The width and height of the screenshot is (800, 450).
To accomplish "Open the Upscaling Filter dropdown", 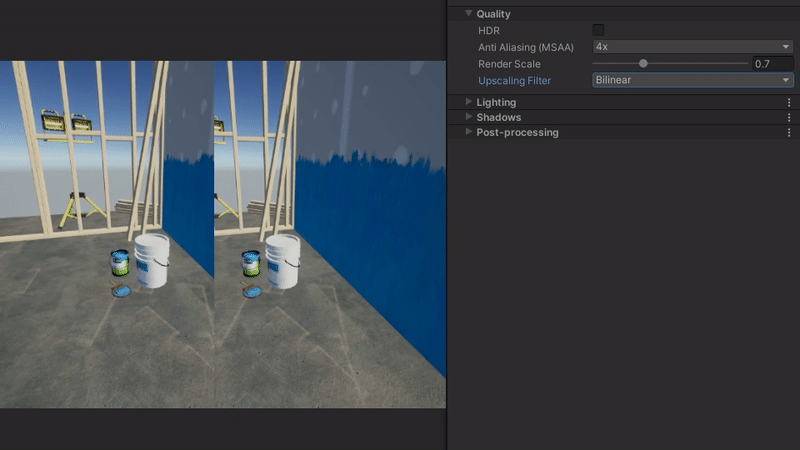I will tap(692, 80).
